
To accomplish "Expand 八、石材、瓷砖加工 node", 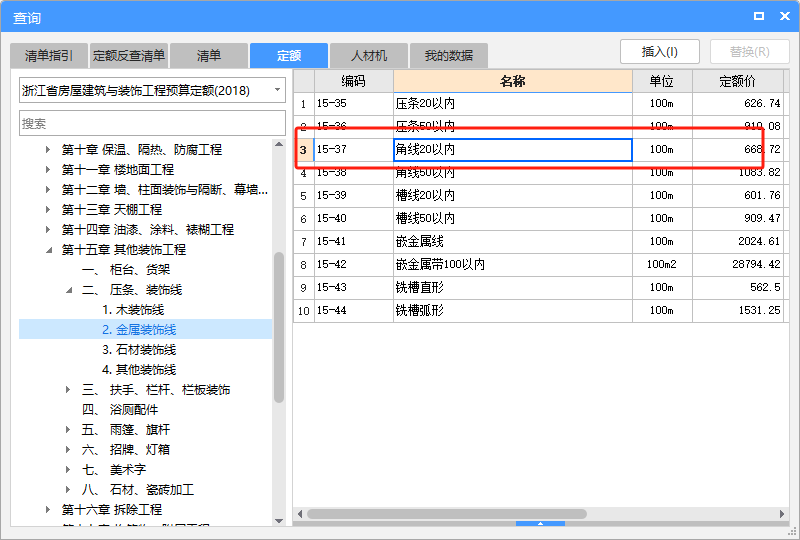I will (x=68, y=489).
